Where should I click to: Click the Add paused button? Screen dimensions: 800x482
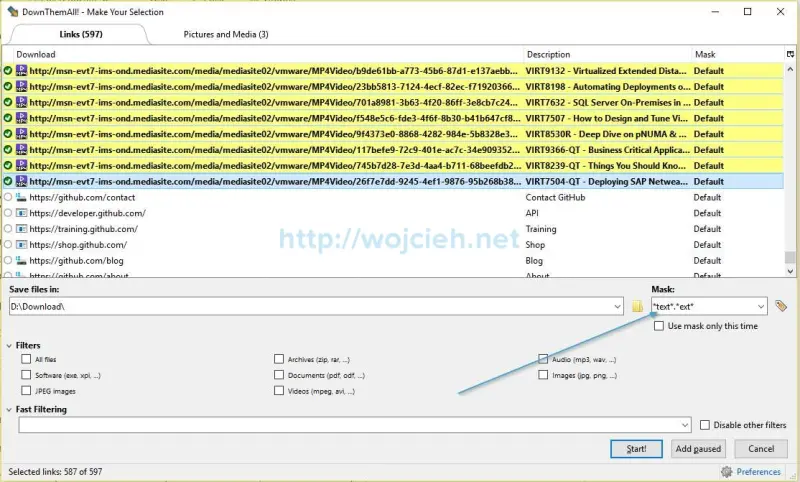click(x=698, y=449)
